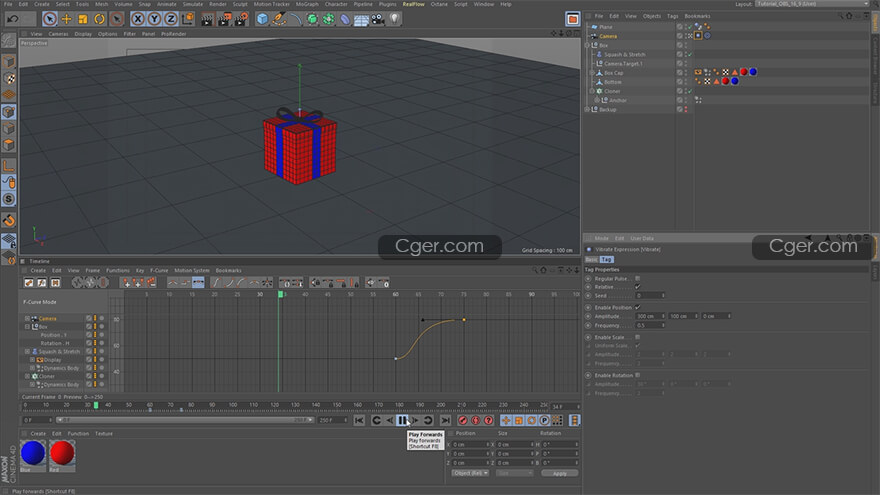
Task: Toggle the X axis lock
Action: pyautogui.click(x=138, y=19)
